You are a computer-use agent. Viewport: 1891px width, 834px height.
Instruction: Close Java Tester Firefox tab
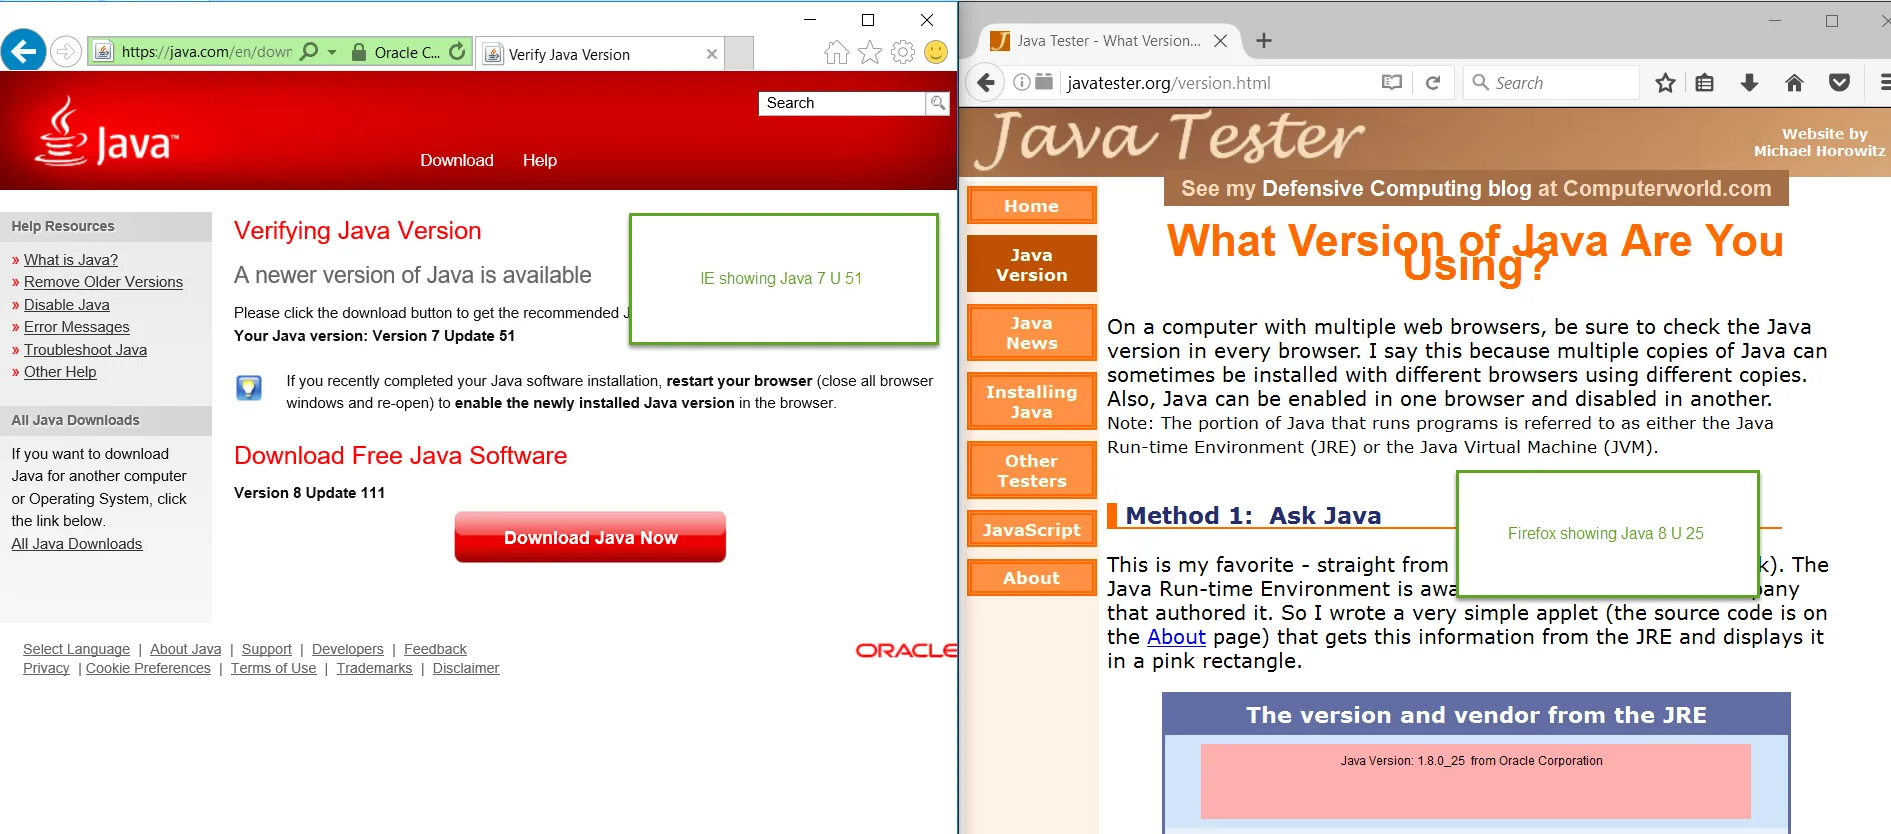[1220, 41]
